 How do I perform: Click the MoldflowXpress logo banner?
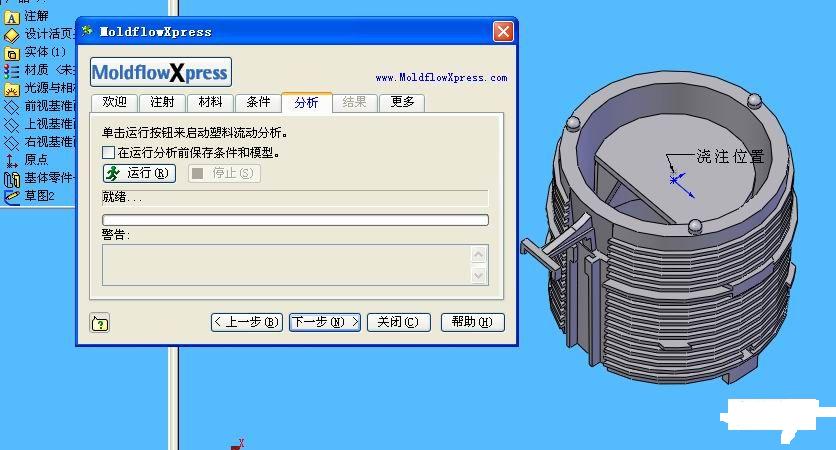[x=161, y=73]
